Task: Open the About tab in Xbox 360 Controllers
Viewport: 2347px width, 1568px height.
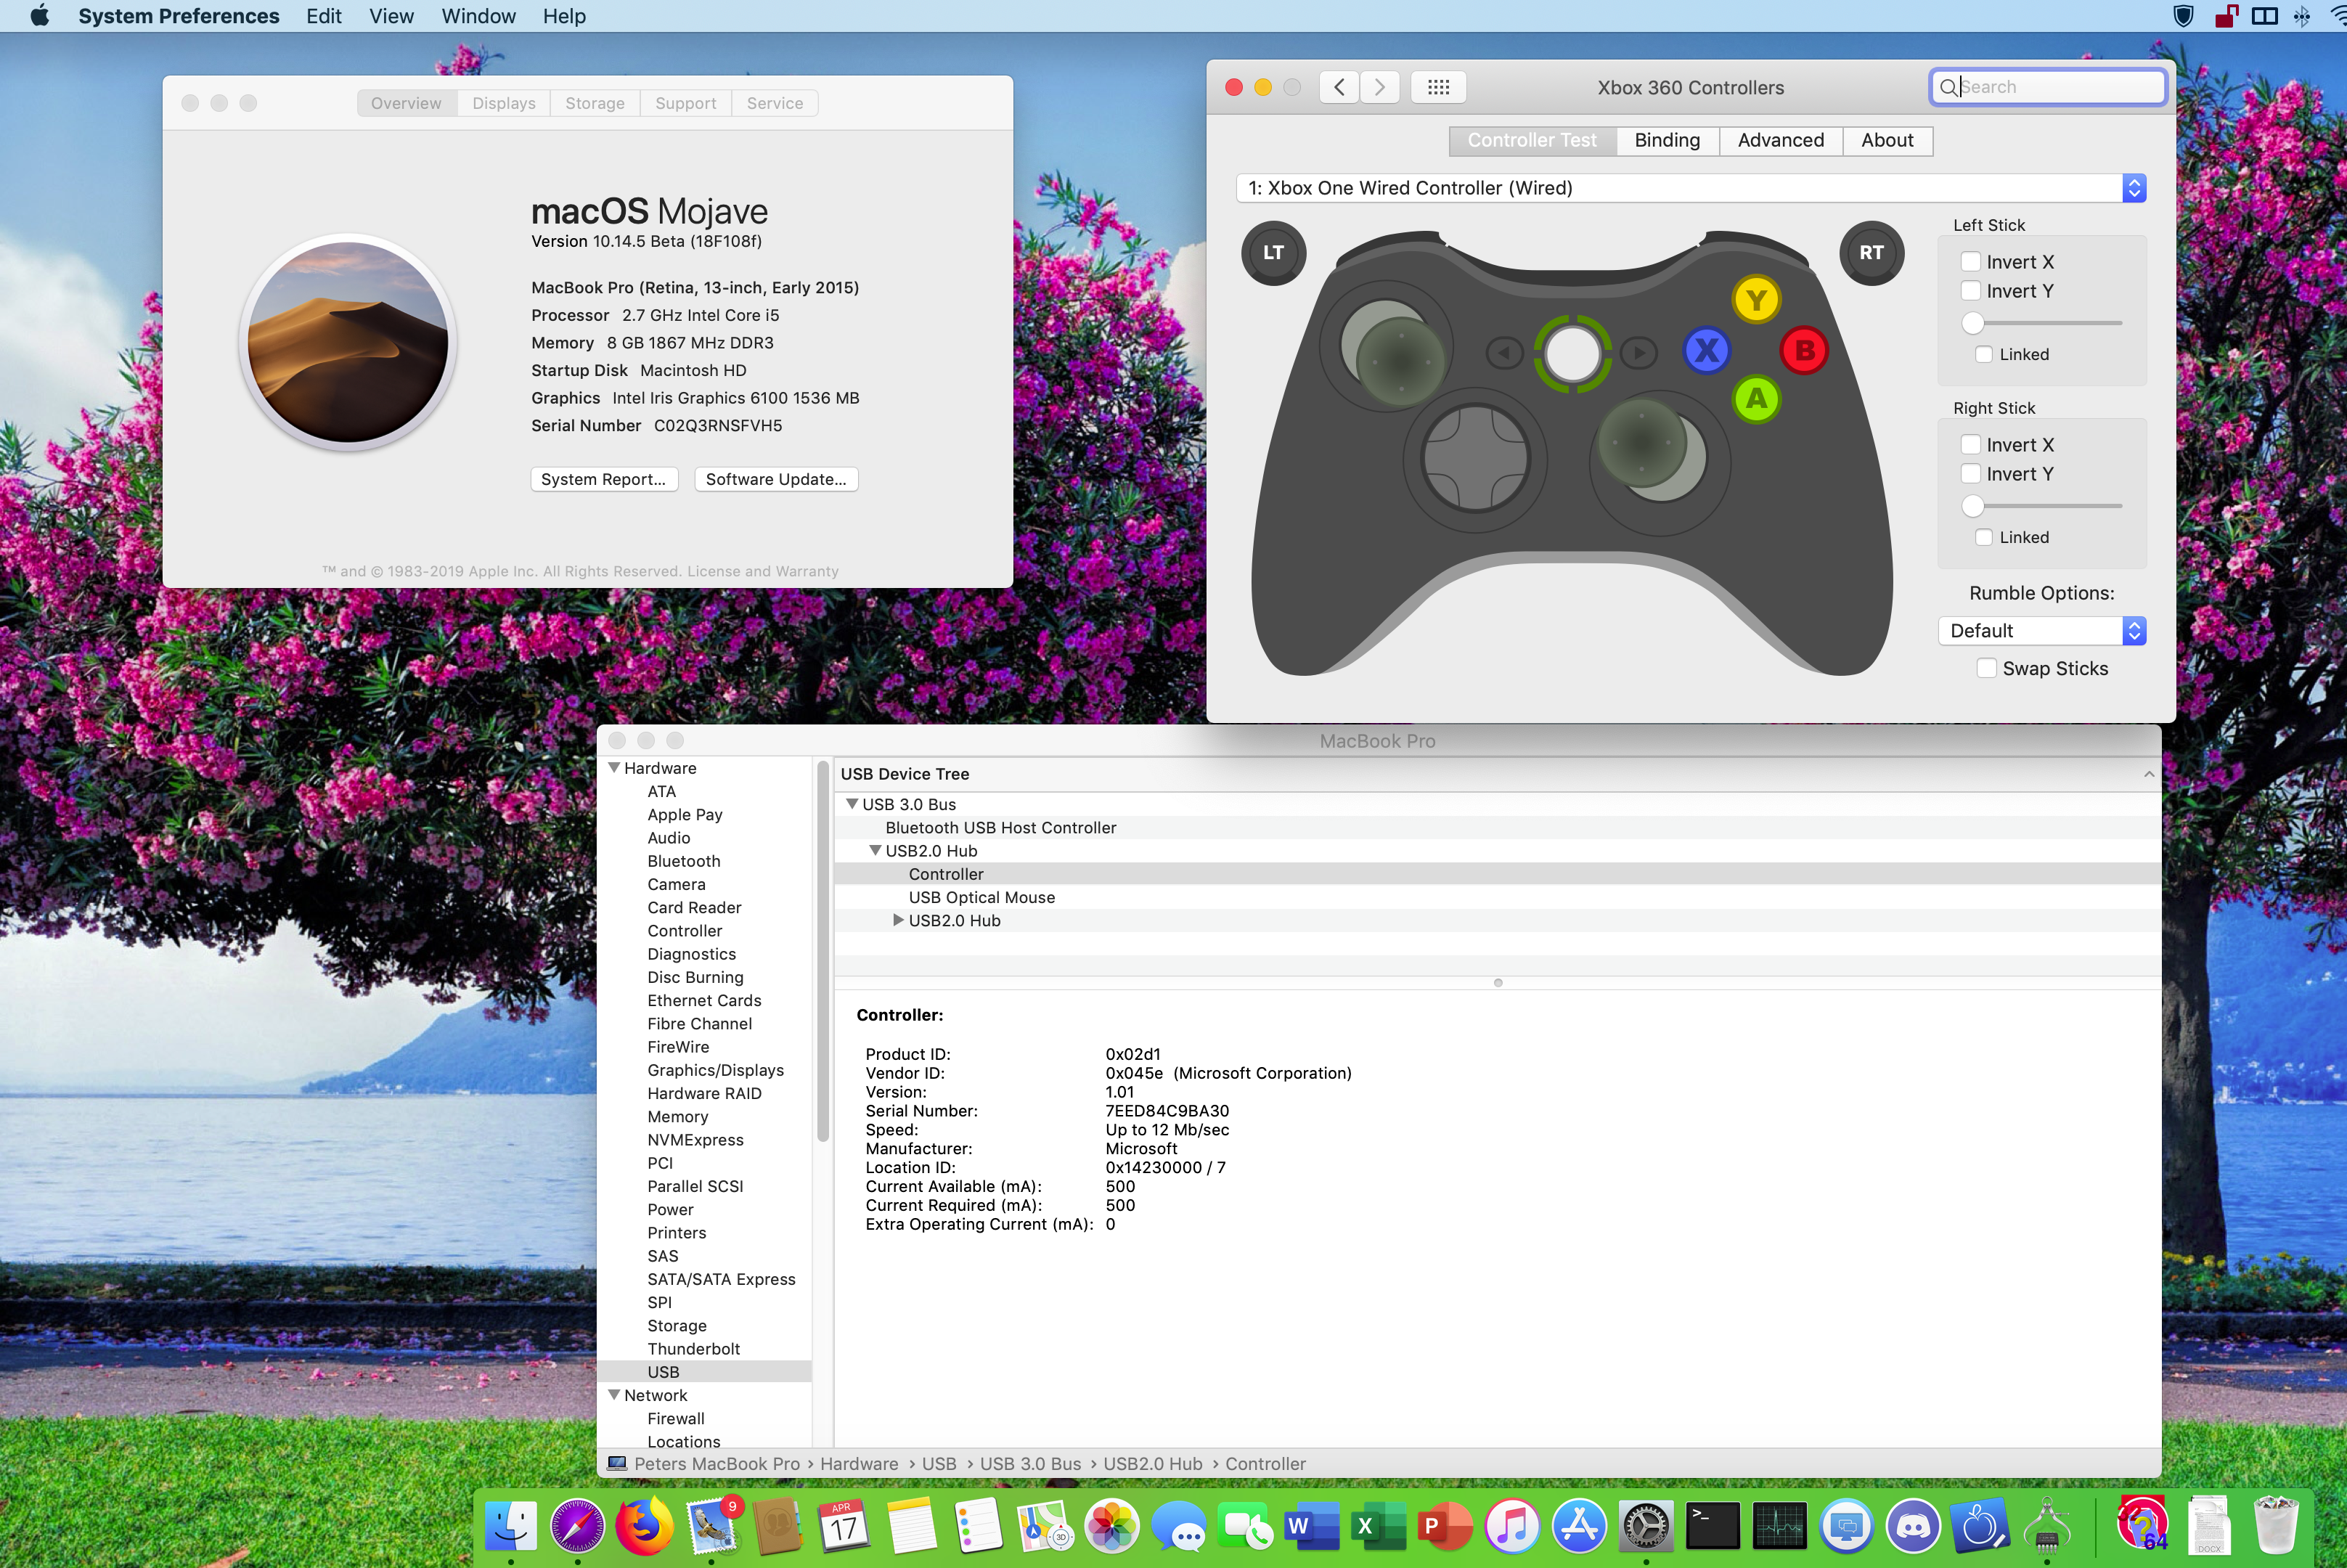Action: [x=1887, y=141]
